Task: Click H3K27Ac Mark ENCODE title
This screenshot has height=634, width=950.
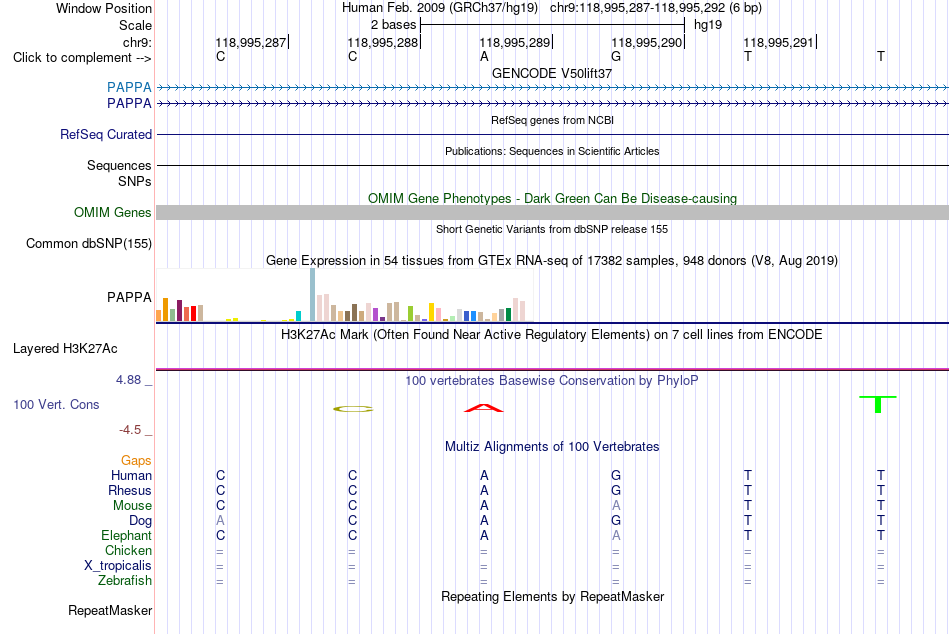Action: (x=552, y=335)
